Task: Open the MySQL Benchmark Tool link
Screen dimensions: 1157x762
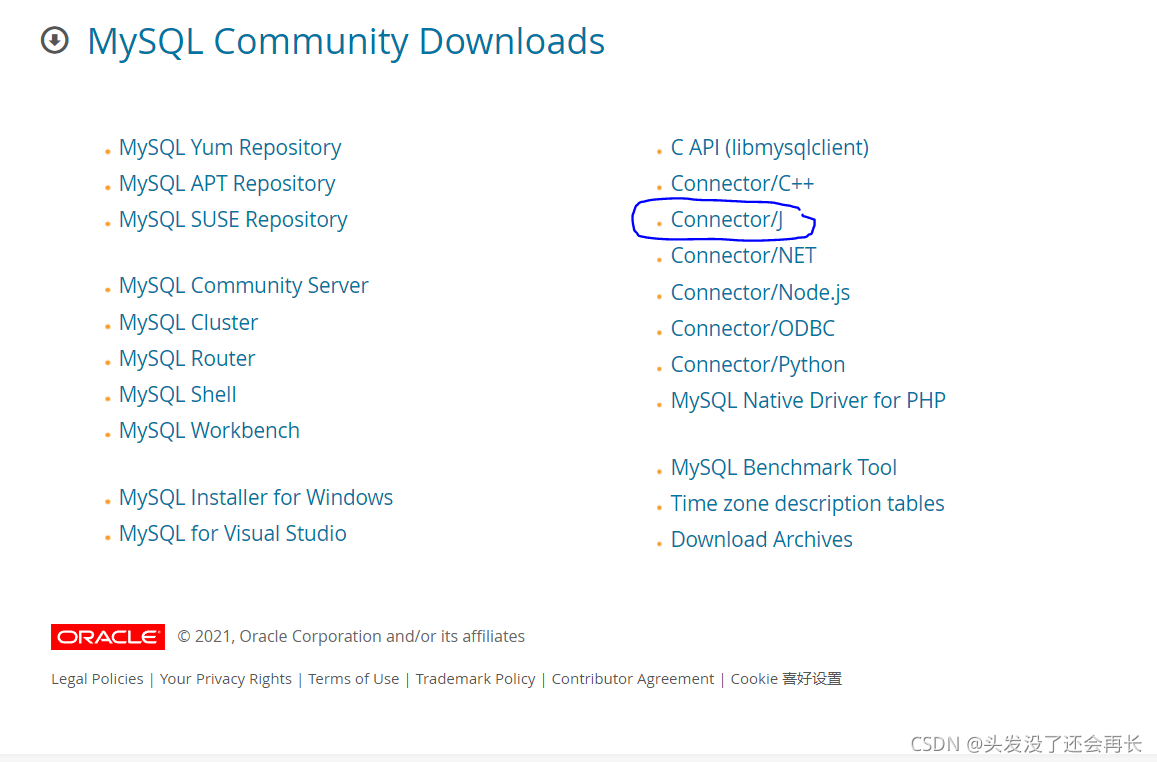Action: [x=784, y=468]
